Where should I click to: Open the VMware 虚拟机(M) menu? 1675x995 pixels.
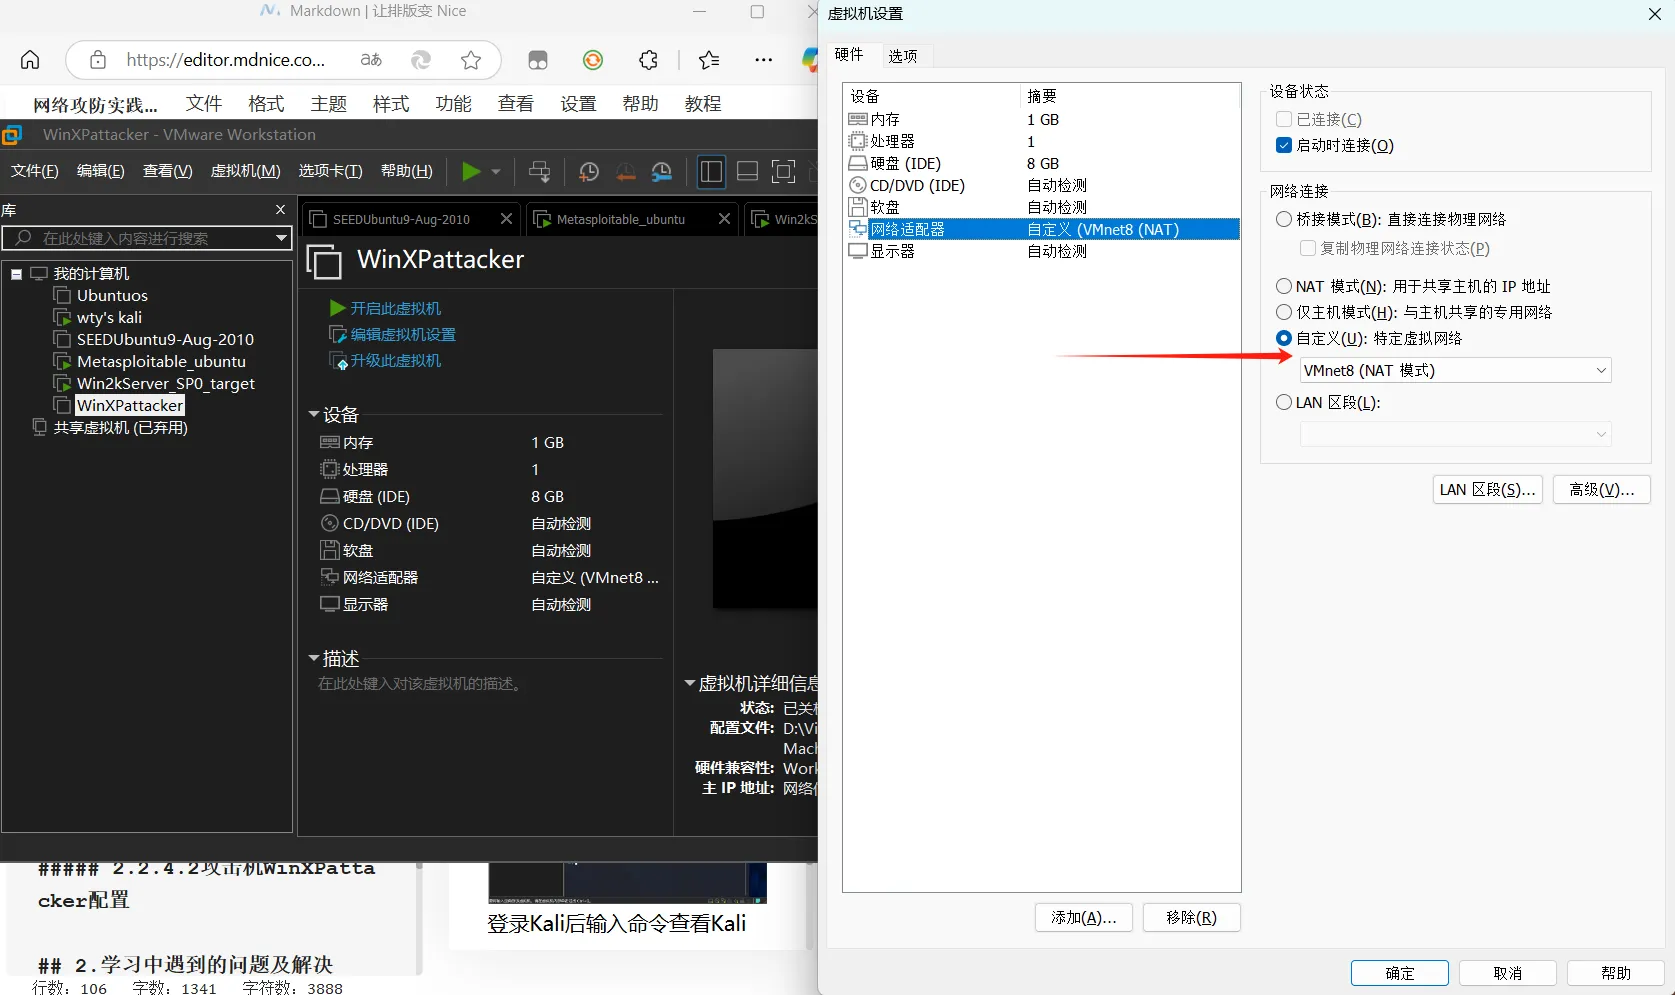click(x=246, y=171)
